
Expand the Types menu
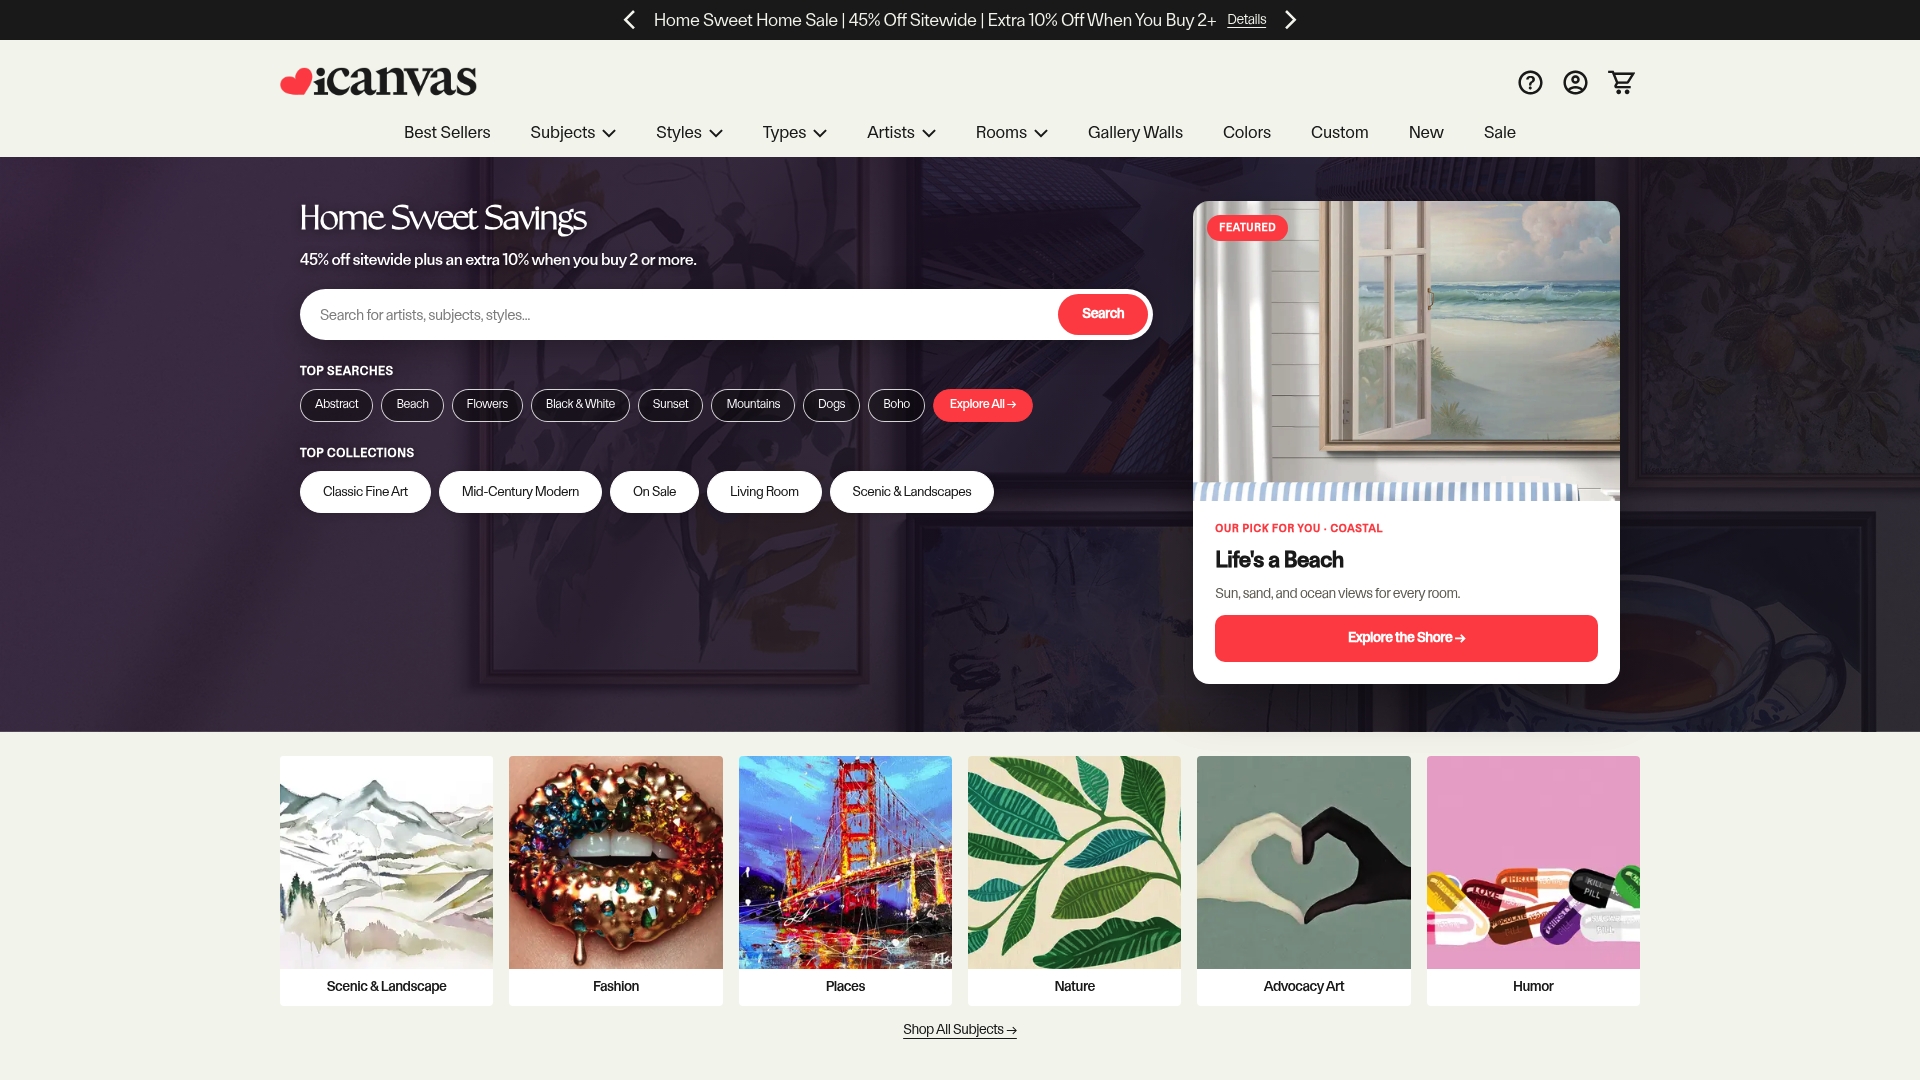(x=794, y=133)
